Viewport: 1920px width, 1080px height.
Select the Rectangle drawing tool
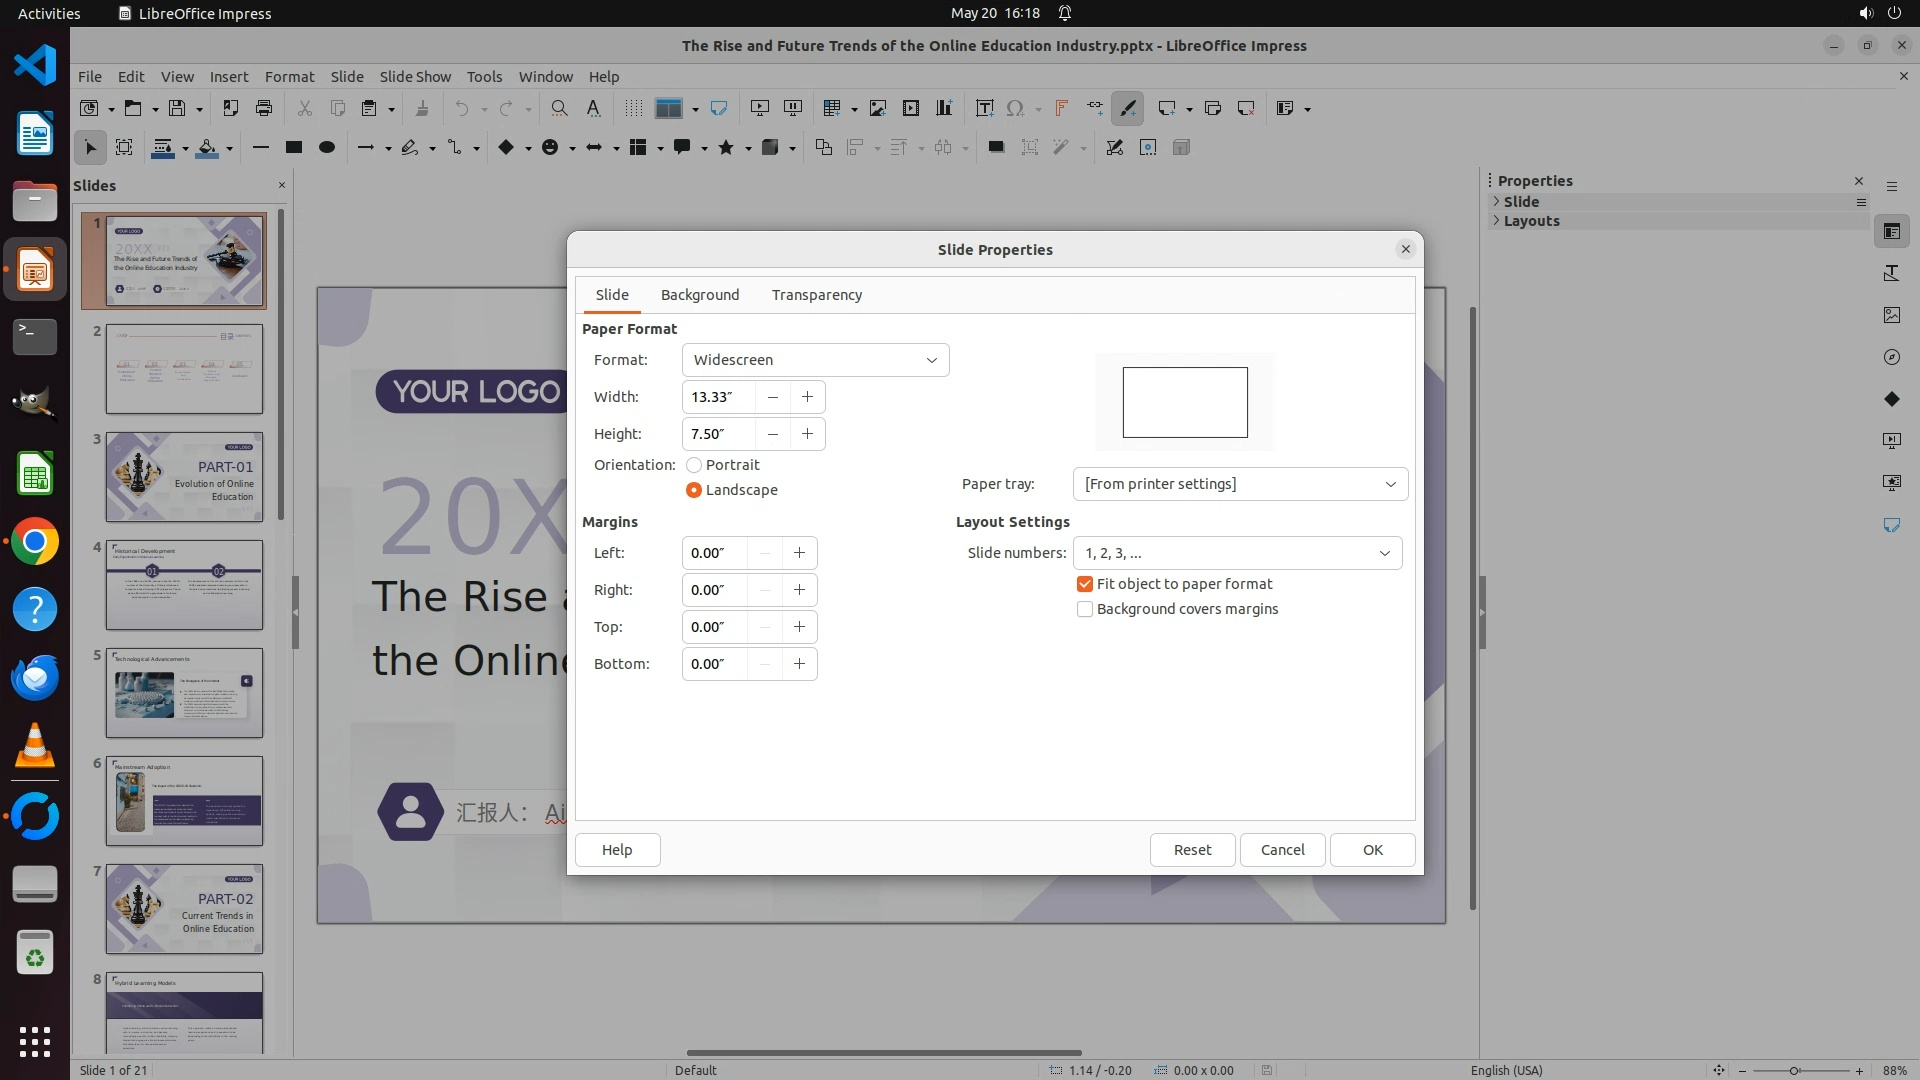click(293, 148)
